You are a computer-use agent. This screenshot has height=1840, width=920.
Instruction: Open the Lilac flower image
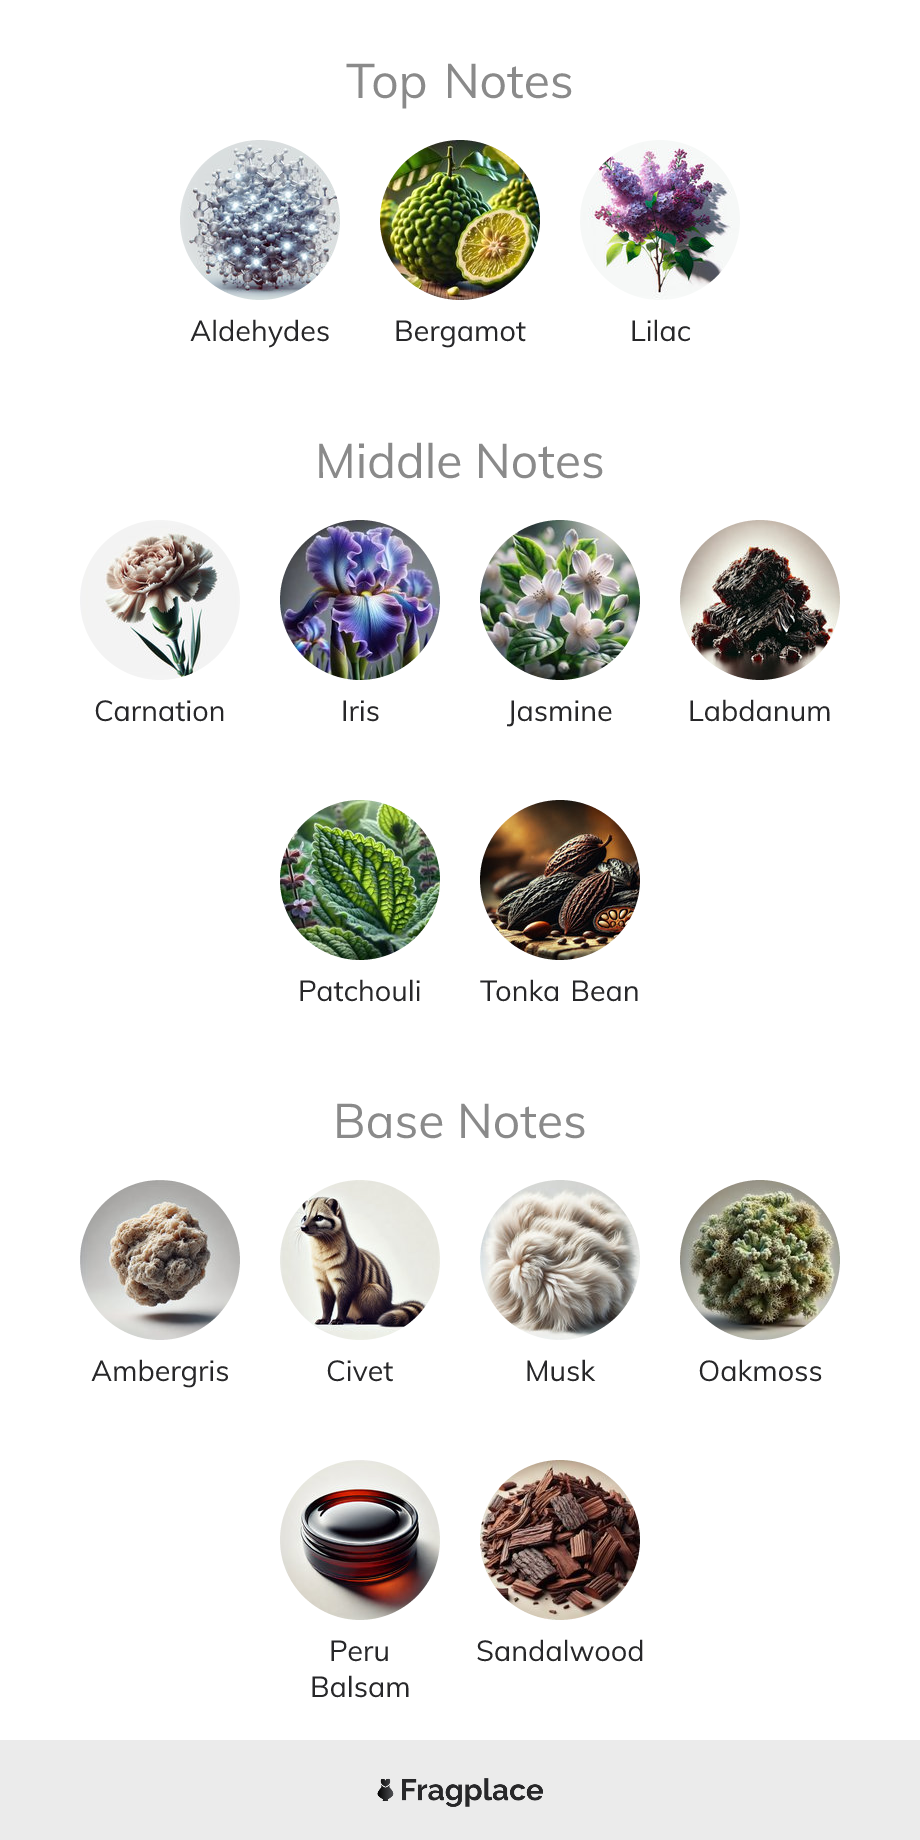click(x=660, y=220)
